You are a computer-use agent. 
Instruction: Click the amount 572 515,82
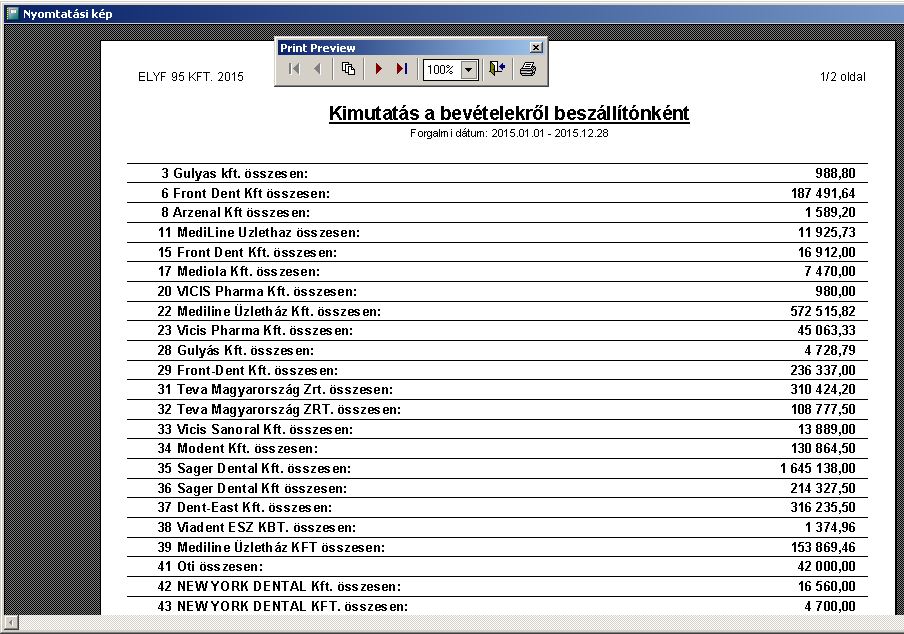click(823, 311)
